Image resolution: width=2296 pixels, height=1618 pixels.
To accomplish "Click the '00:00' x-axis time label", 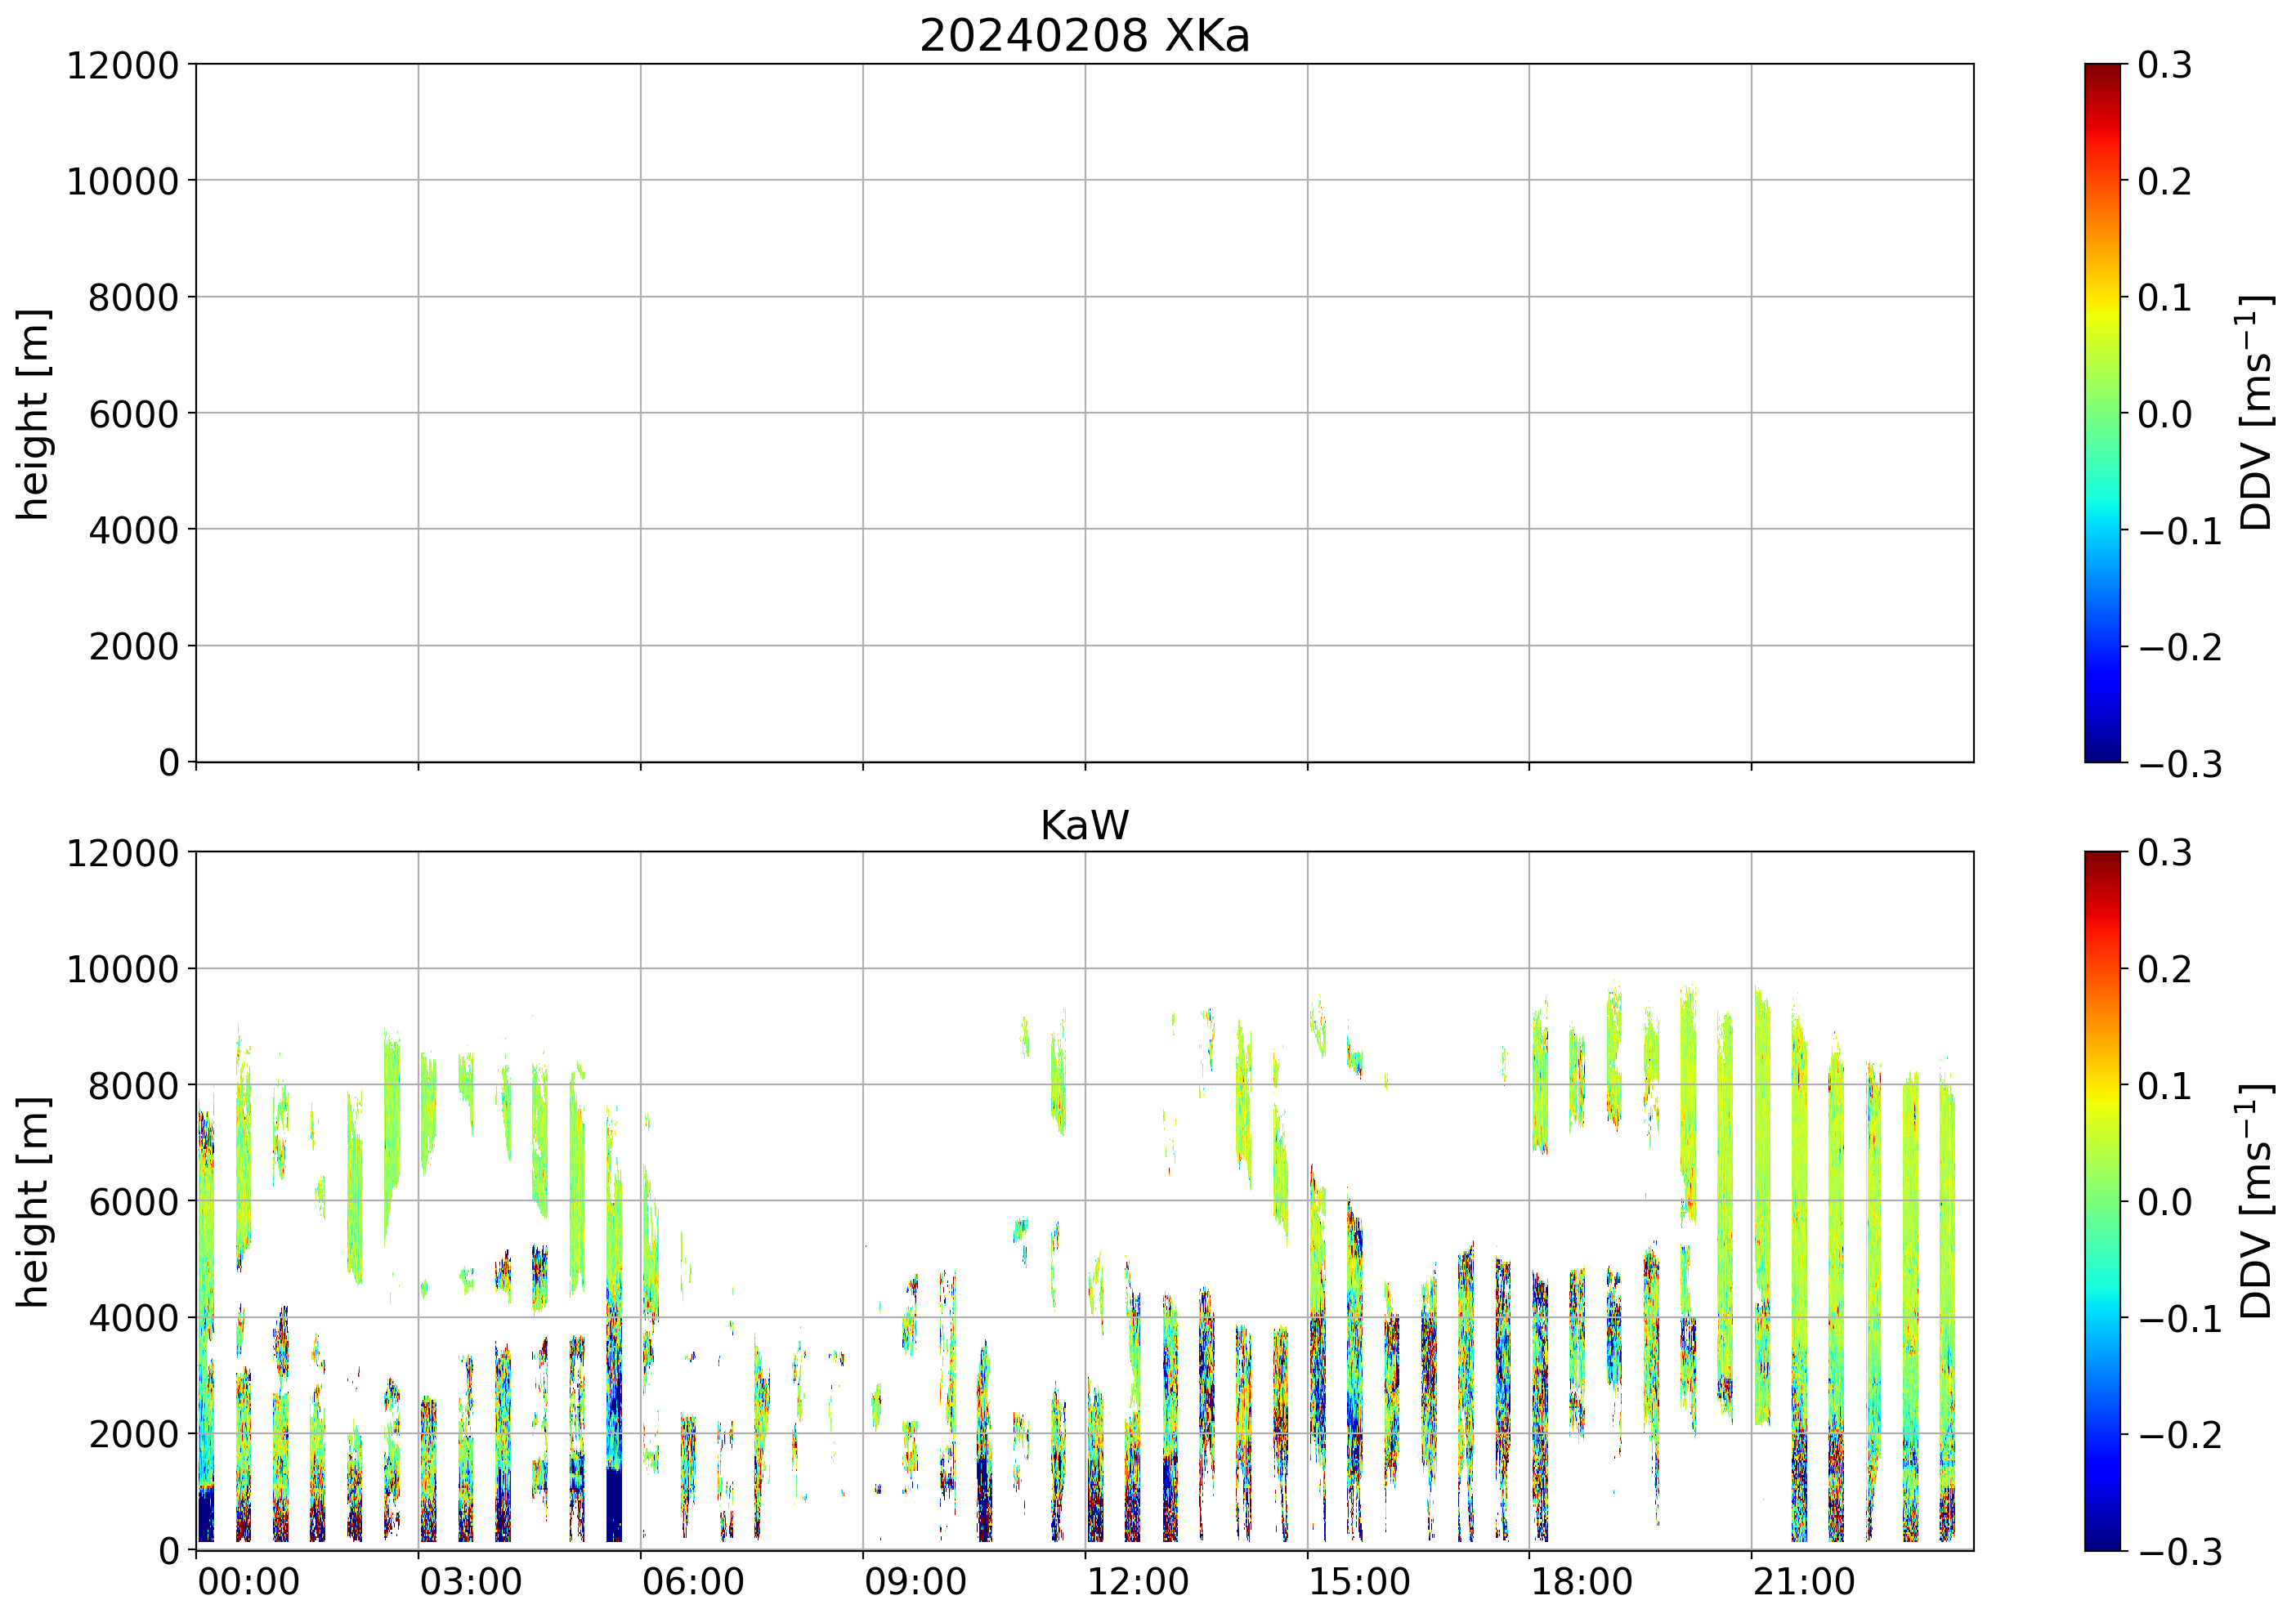I will pos(248,1583).
